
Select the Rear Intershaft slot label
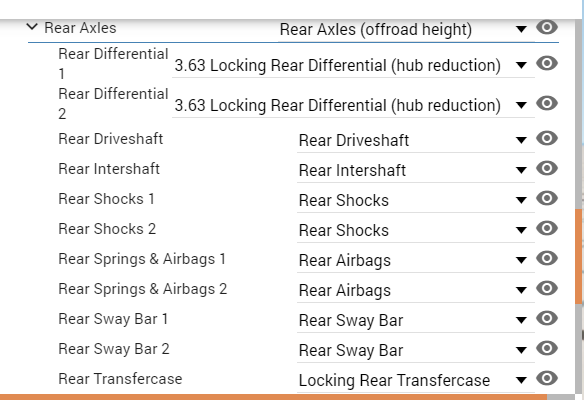tap(109, 169)
